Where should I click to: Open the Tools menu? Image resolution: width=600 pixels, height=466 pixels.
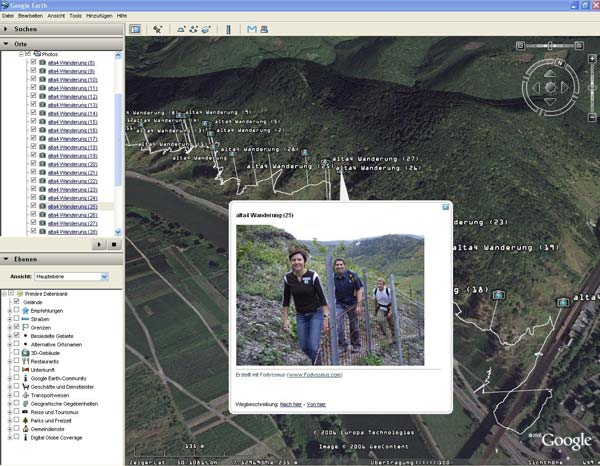(x=75, y=16)
